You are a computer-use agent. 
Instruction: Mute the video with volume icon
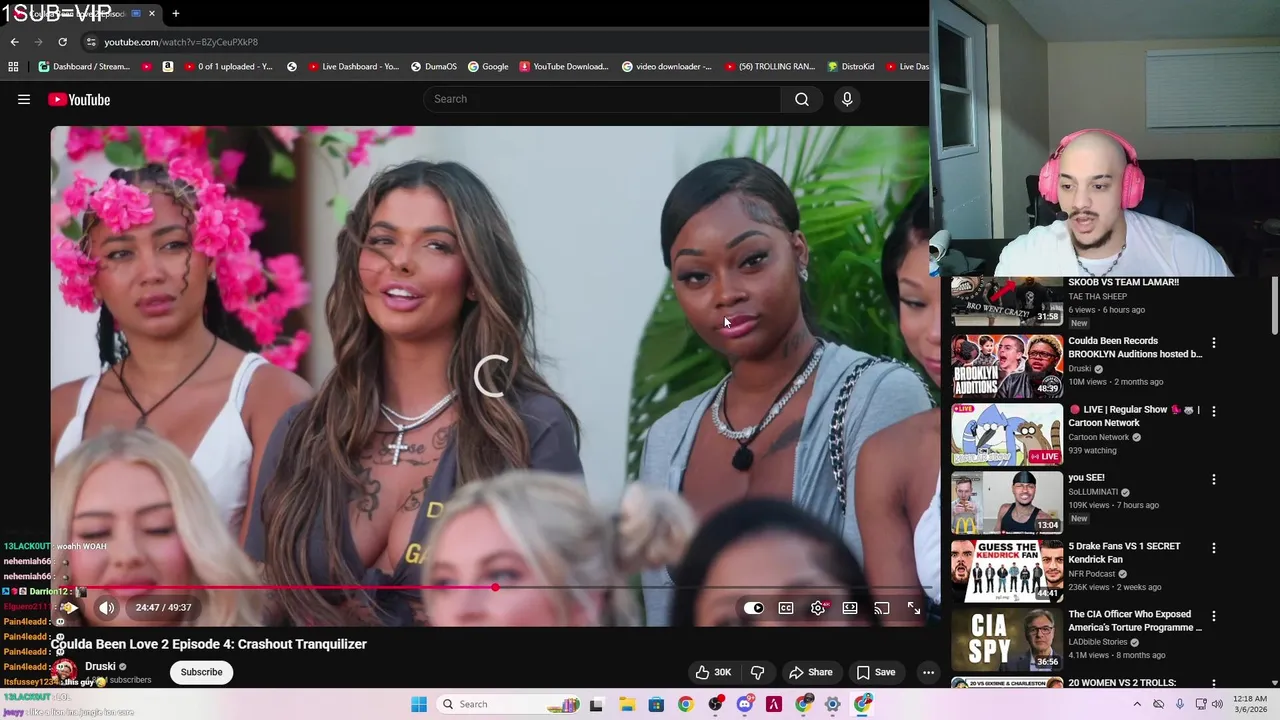(106, 607)
